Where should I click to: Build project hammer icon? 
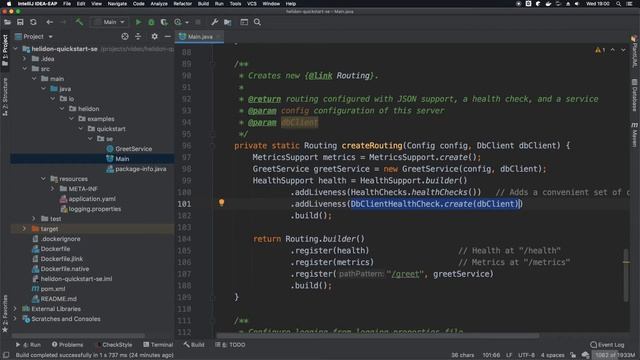pyautogui.click(x=79, y=22)
